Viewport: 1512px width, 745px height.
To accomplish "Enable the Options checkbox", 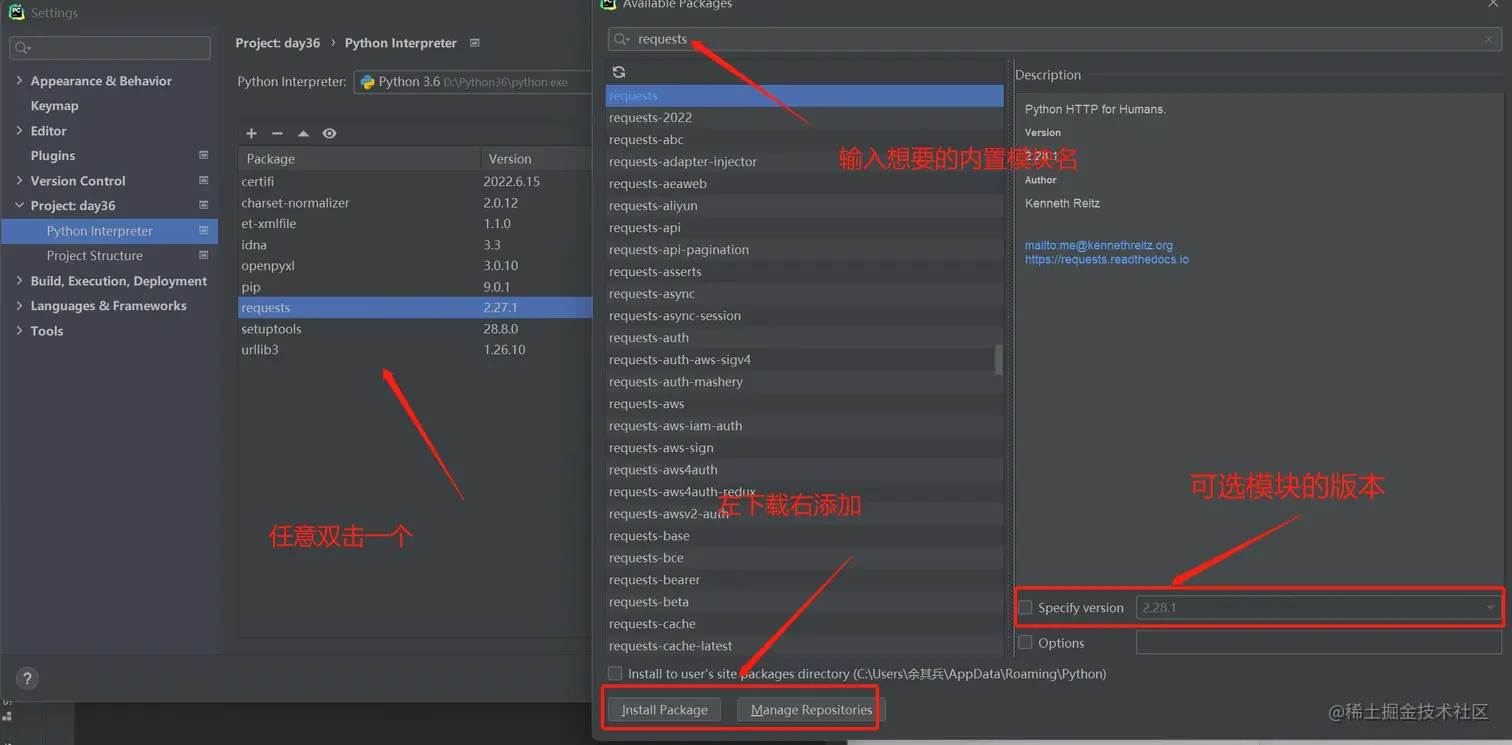I will pos(1025,642).
